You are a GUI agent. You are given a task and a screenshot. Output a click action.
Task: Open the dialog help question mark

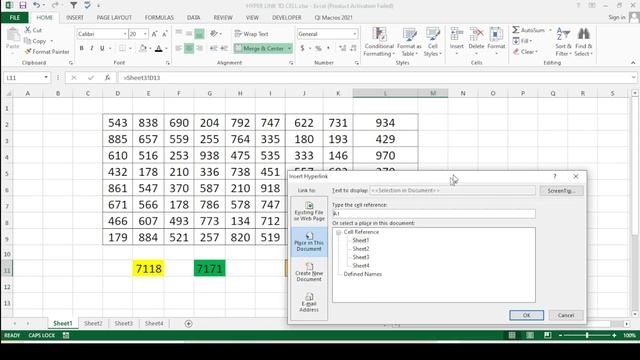pyautogui.click(x=555, y=176)
